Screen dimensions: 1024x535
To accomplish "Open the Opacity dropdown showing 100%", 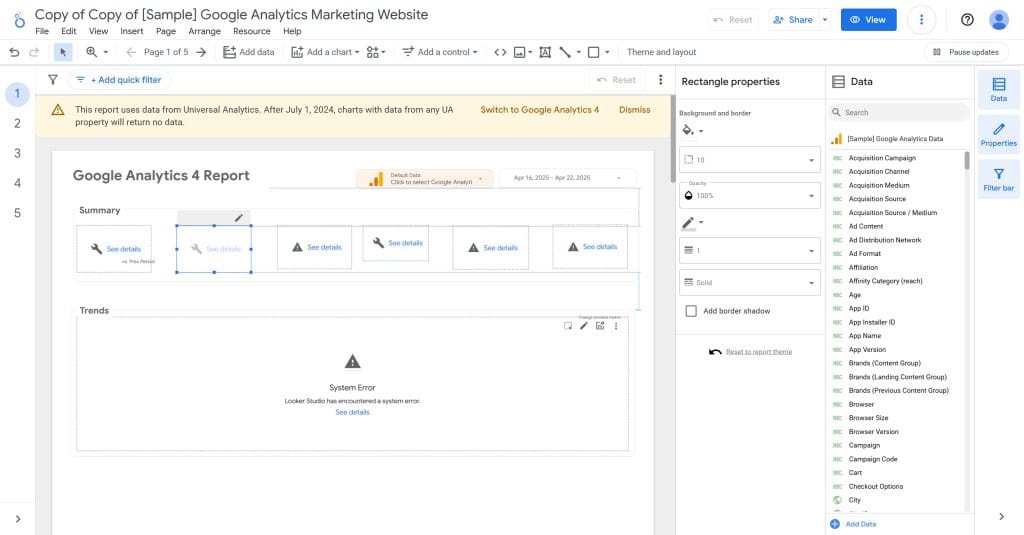I will 750,195.
